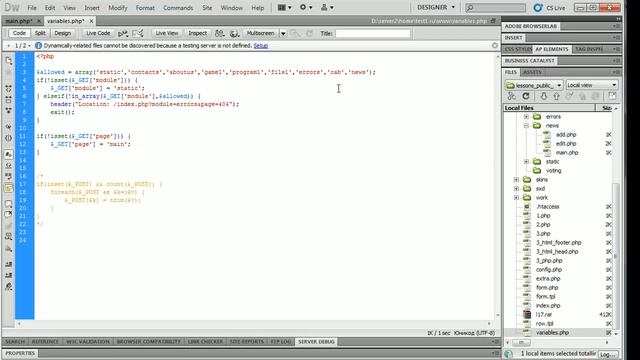
Task: Click the refresh icon left of Title
Action: 309,33
